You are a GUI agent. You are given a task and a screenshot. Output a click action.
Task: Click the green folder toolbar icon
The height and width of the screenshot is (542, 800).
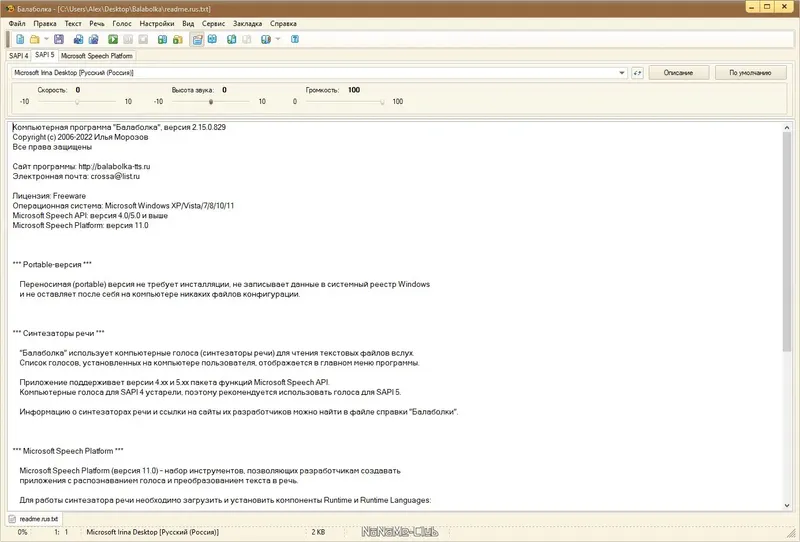click(178, 39)
